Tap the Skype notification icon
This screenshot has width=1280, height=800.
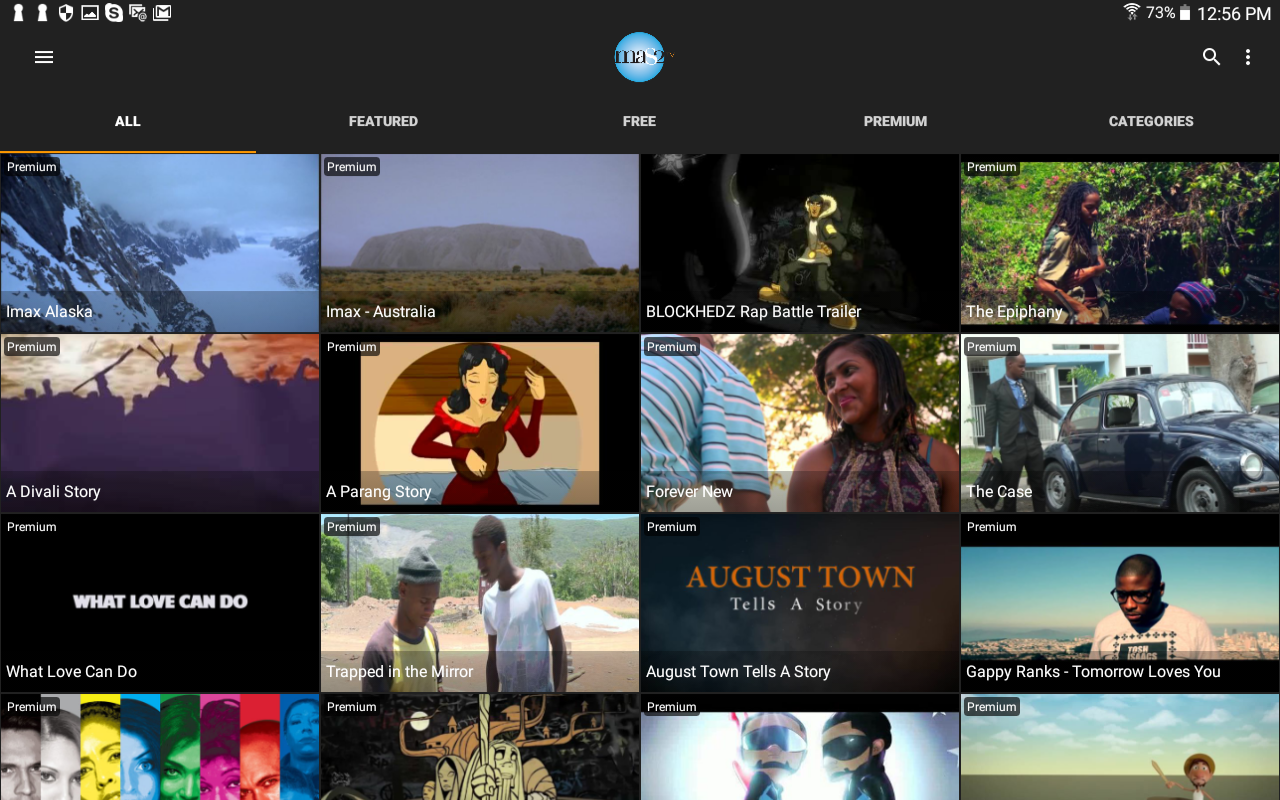click(114, 13)
